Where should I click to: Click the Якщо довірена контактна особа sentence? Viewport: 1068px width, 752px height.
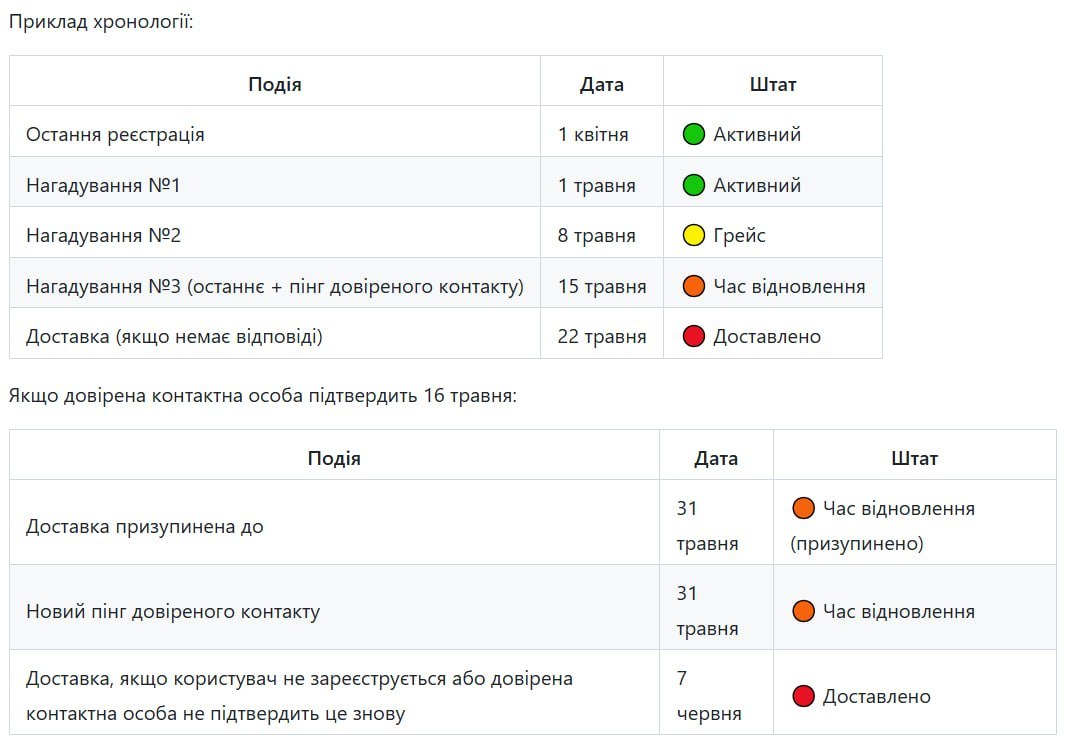pos(263,396)
